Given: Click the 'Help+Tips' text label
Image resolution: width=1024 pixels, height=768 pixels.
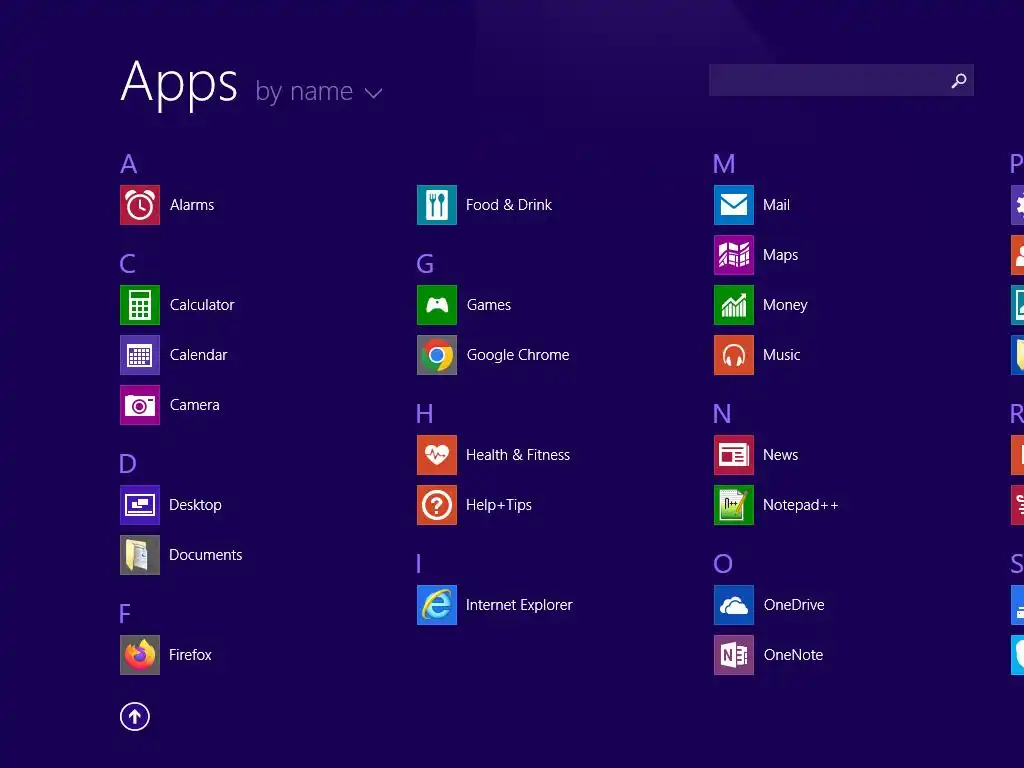Looking at the screenshot, I should pyautogui.click(x=499, y=505).
